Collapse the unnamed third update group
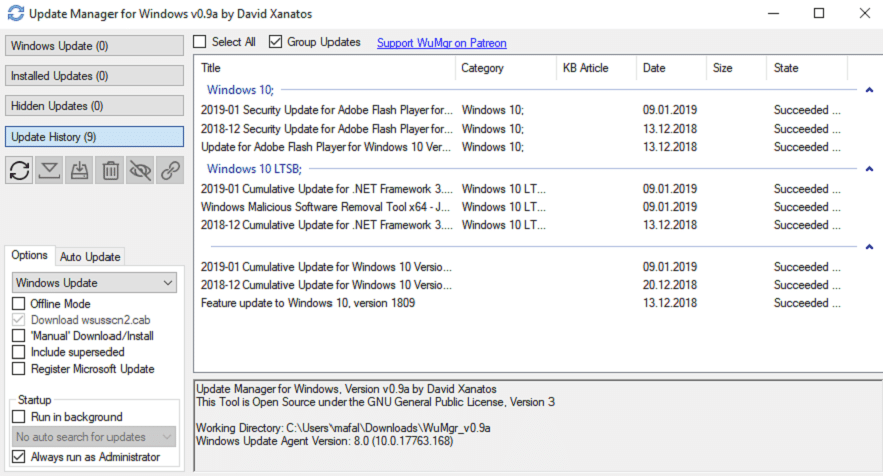The image size is (883, 476). pos(869,247)
